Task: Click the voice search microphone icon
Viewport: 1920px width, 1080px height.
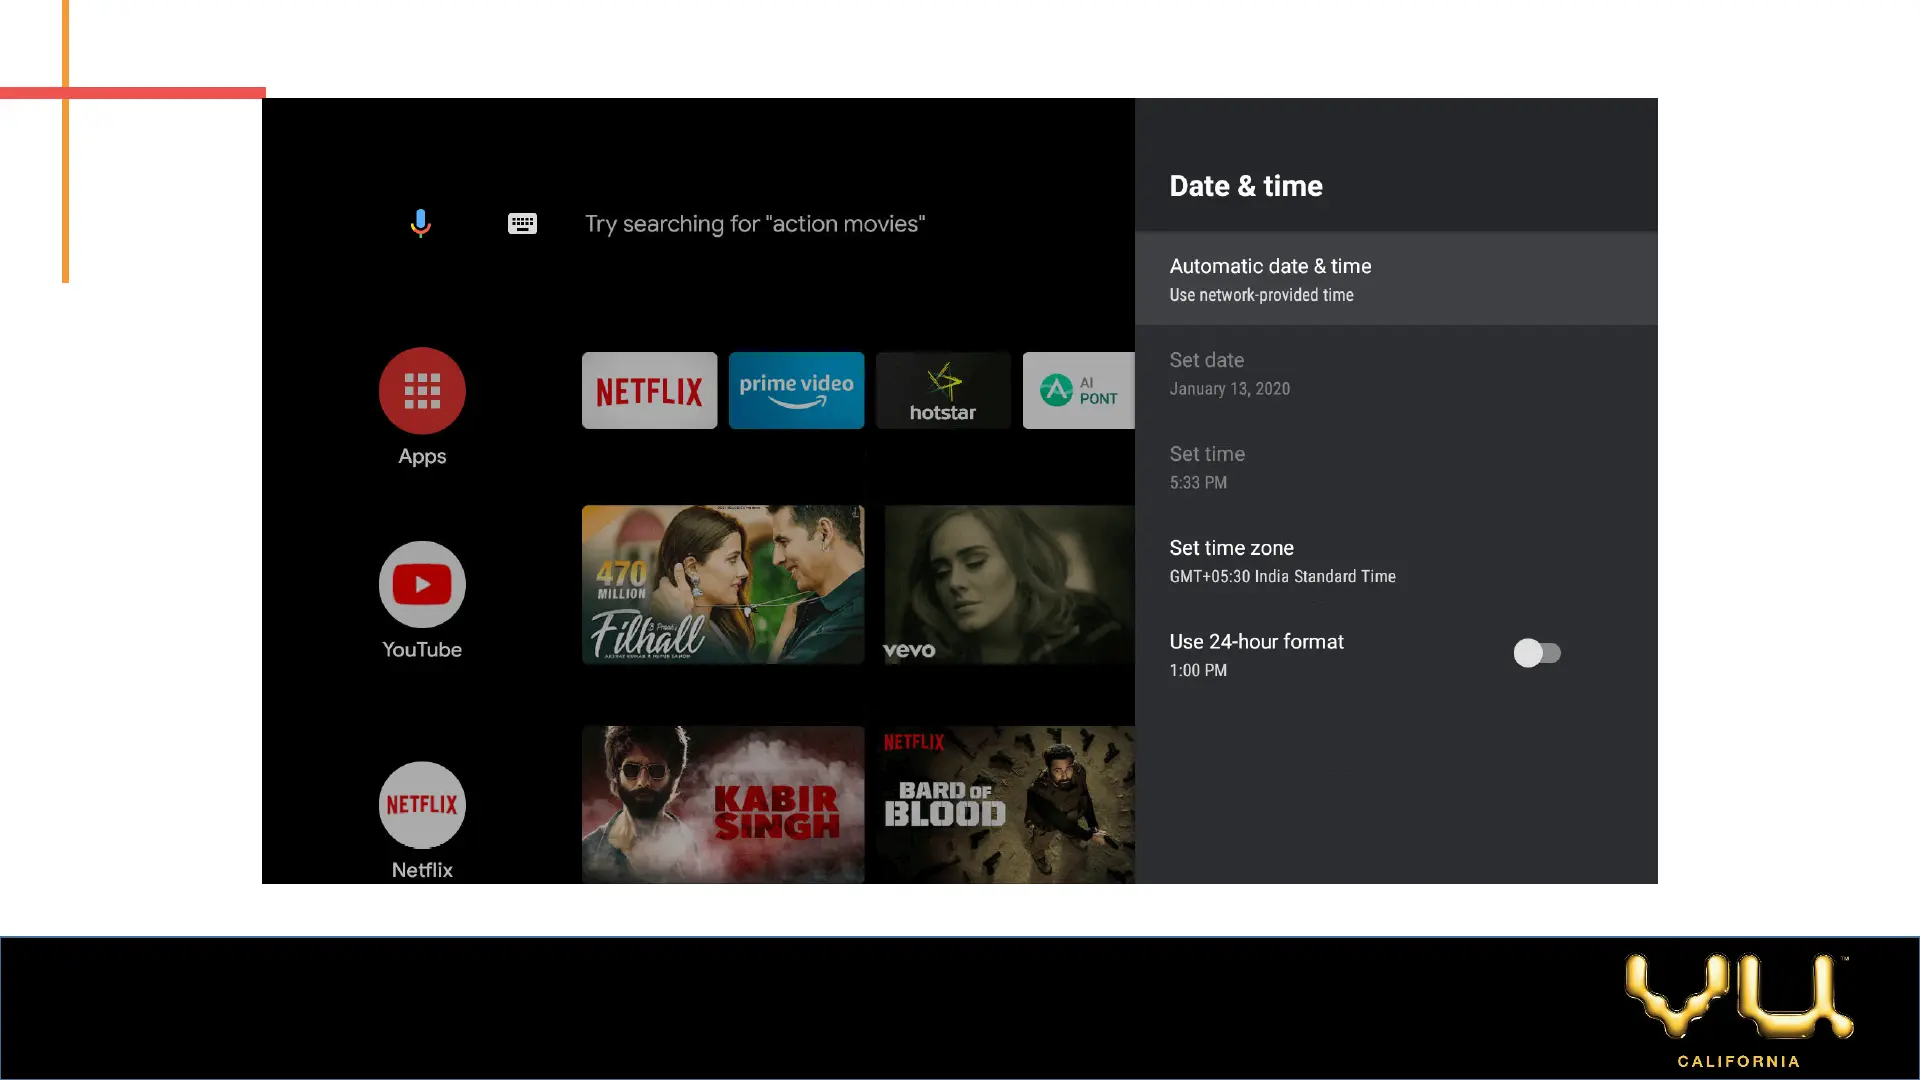Action: 420,222
